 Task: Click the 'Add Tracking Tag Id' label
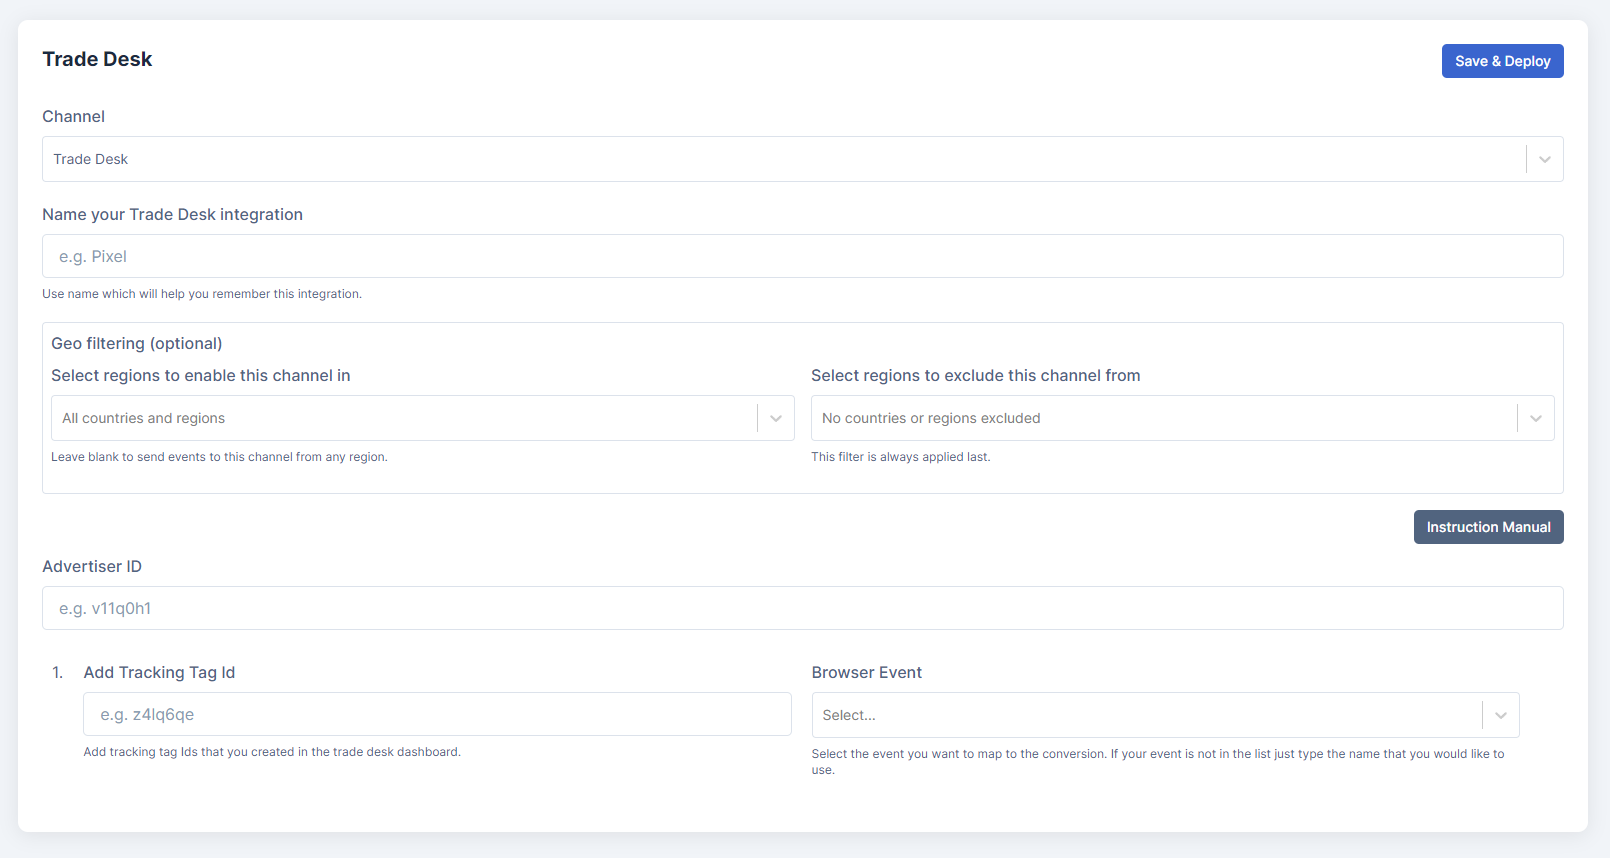tap(159, 673)
